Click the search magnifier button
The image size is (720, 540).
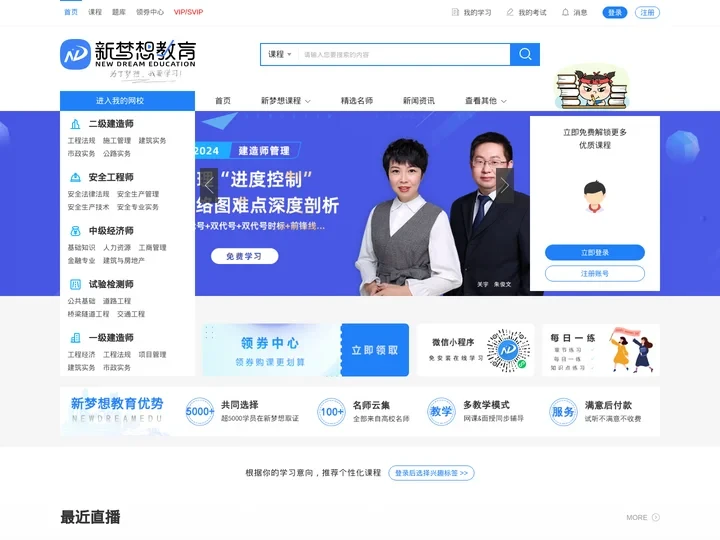tap(525, 54)
